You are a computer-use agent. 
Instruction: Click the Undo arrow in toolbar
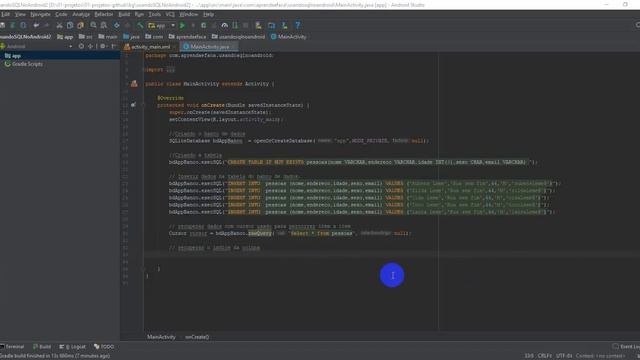click(36, 25)
